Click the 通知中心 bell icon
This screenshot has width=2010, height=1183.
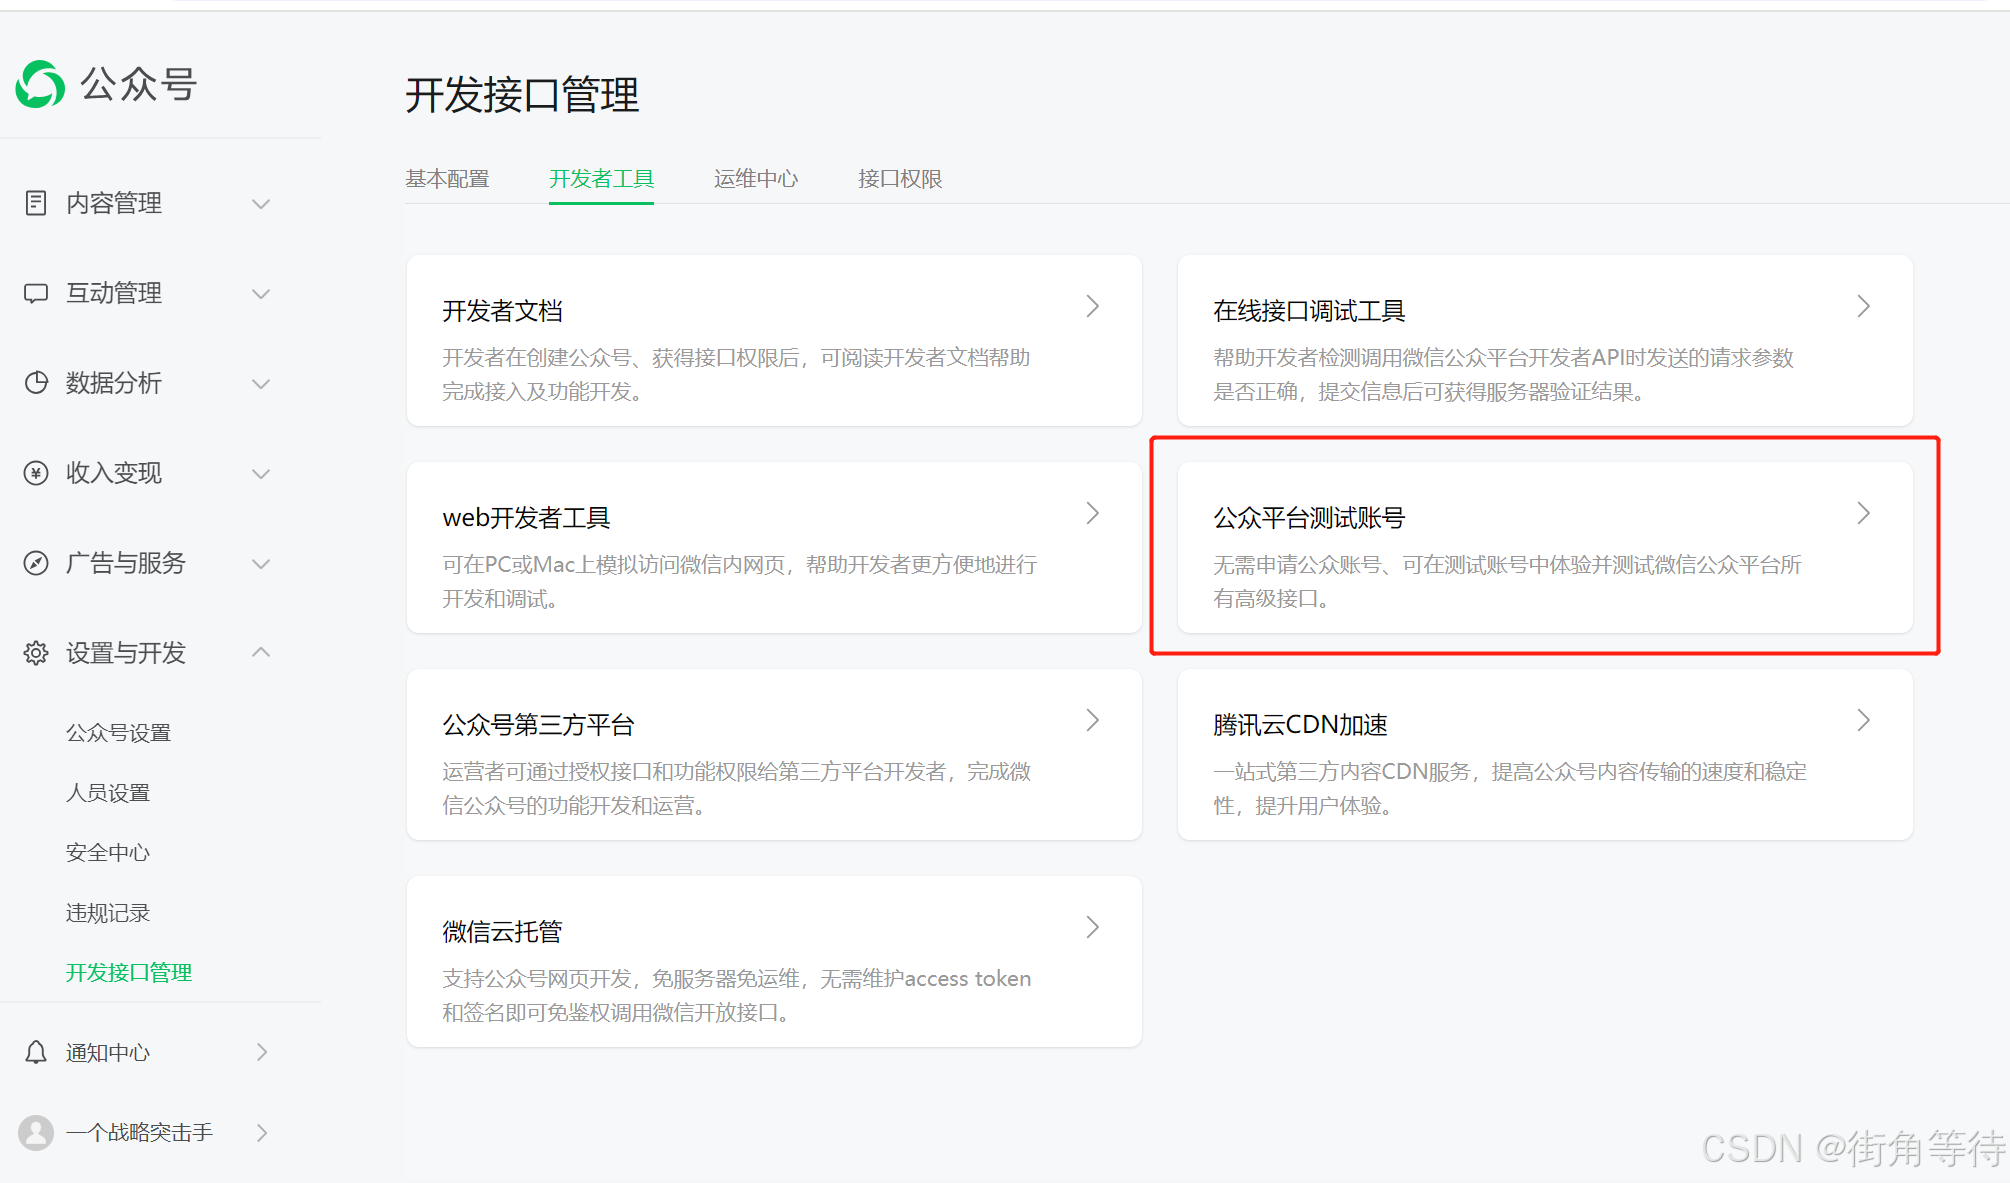36,1052
